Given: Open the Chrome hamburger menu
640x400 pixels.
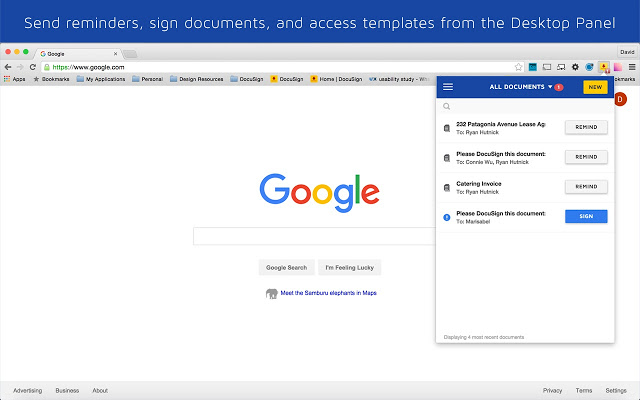Looking at the screenshot, I should point(632,67).
